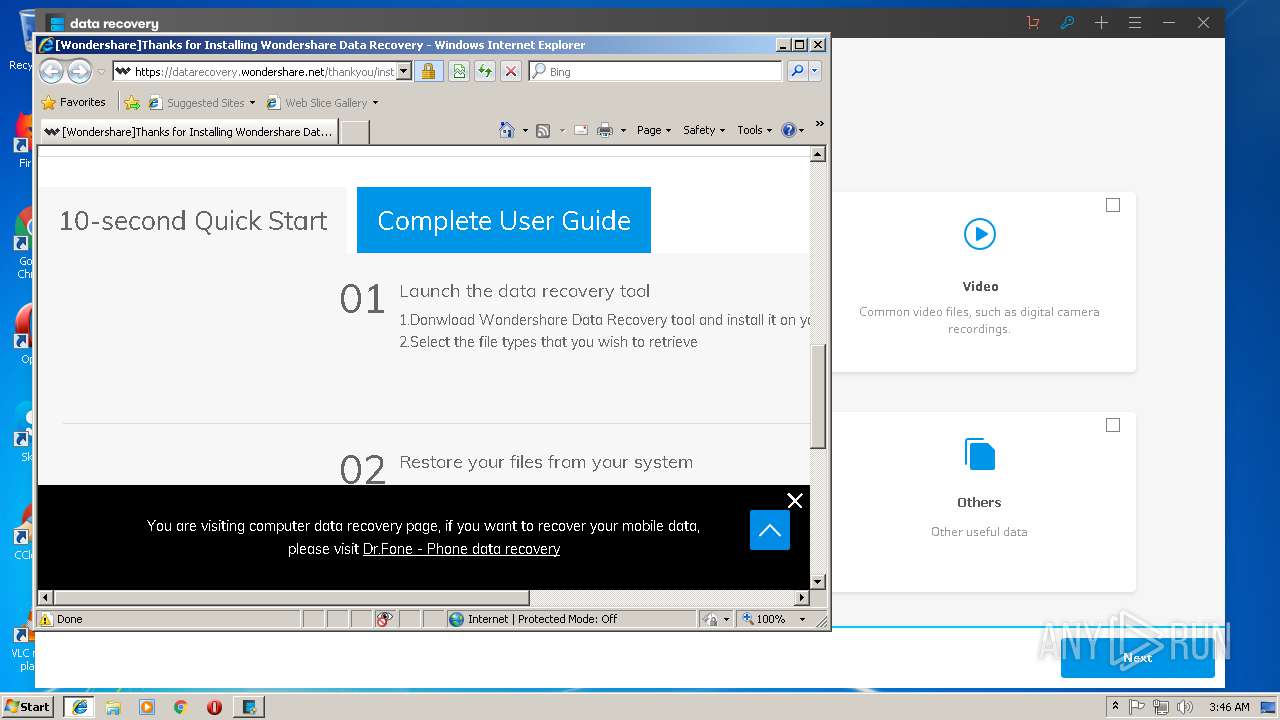
Task: Click the Read Mail icon
Action: pyautogui.click(x=580, y=130)
